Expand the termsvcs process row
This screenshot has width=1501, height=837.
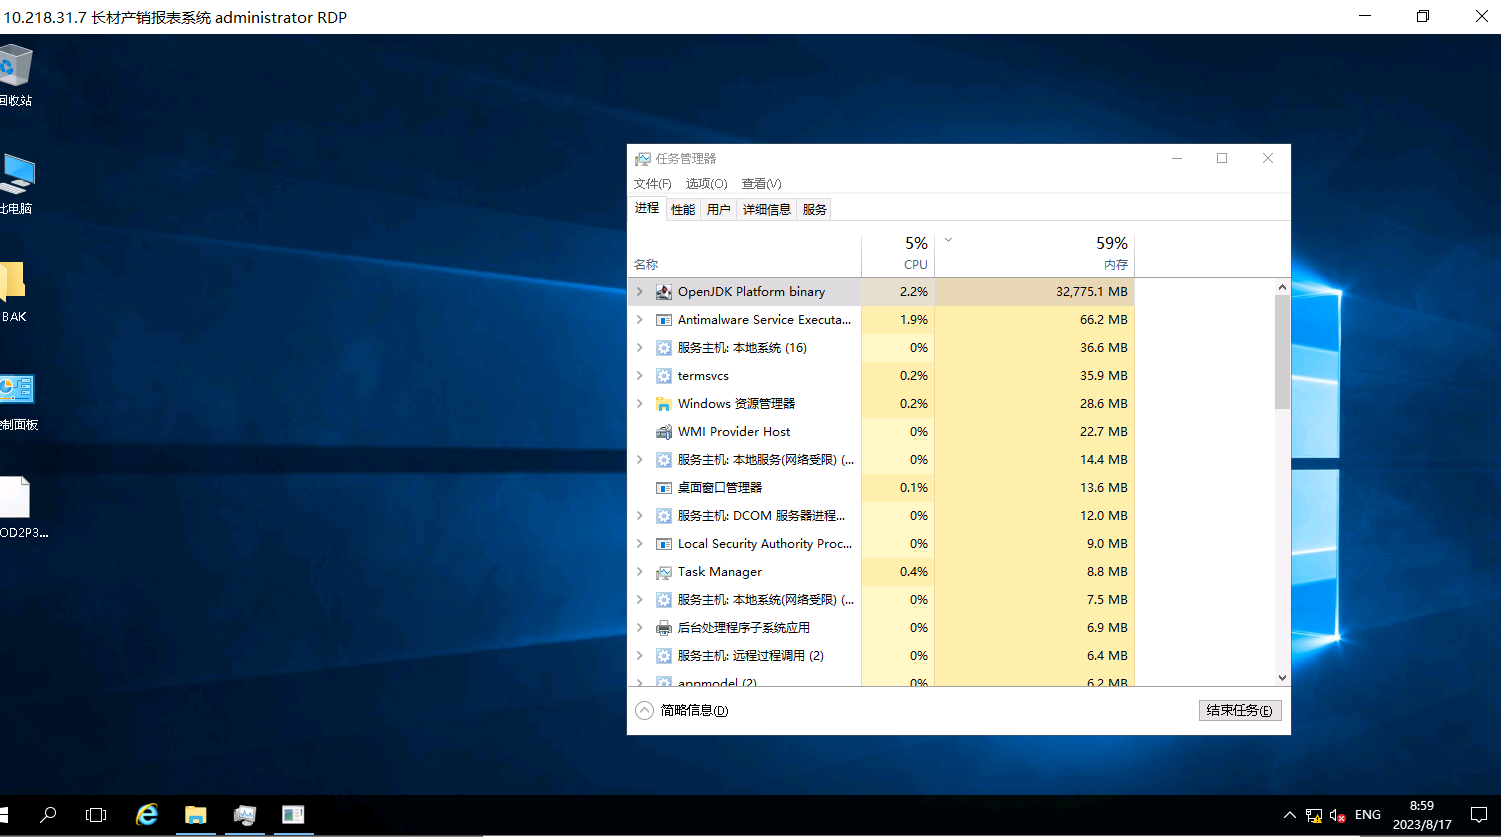tap(640, 376)
